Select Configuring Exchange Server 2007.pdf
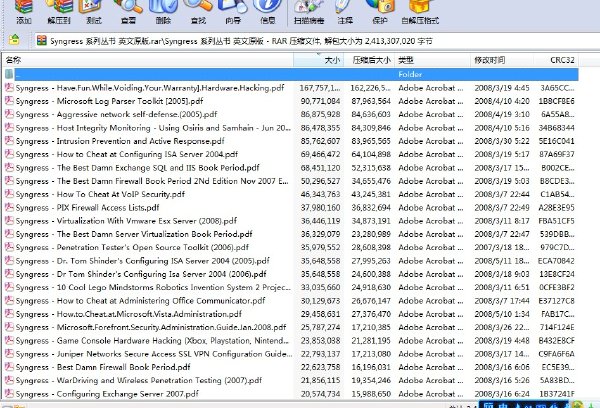Image resolution: width=600 pixels, height=408 pixels. coord(290,393)
